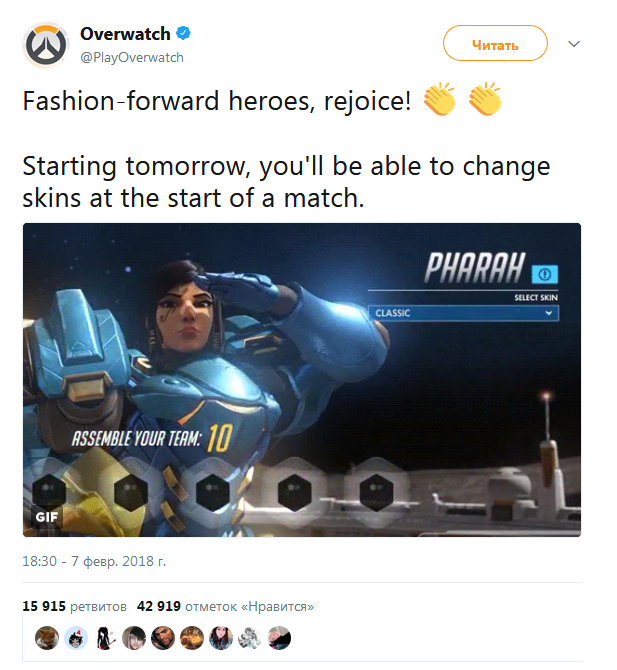
Task: Click the blue hero info icon beside PHARAH
Action: click(x=544, y=274)
